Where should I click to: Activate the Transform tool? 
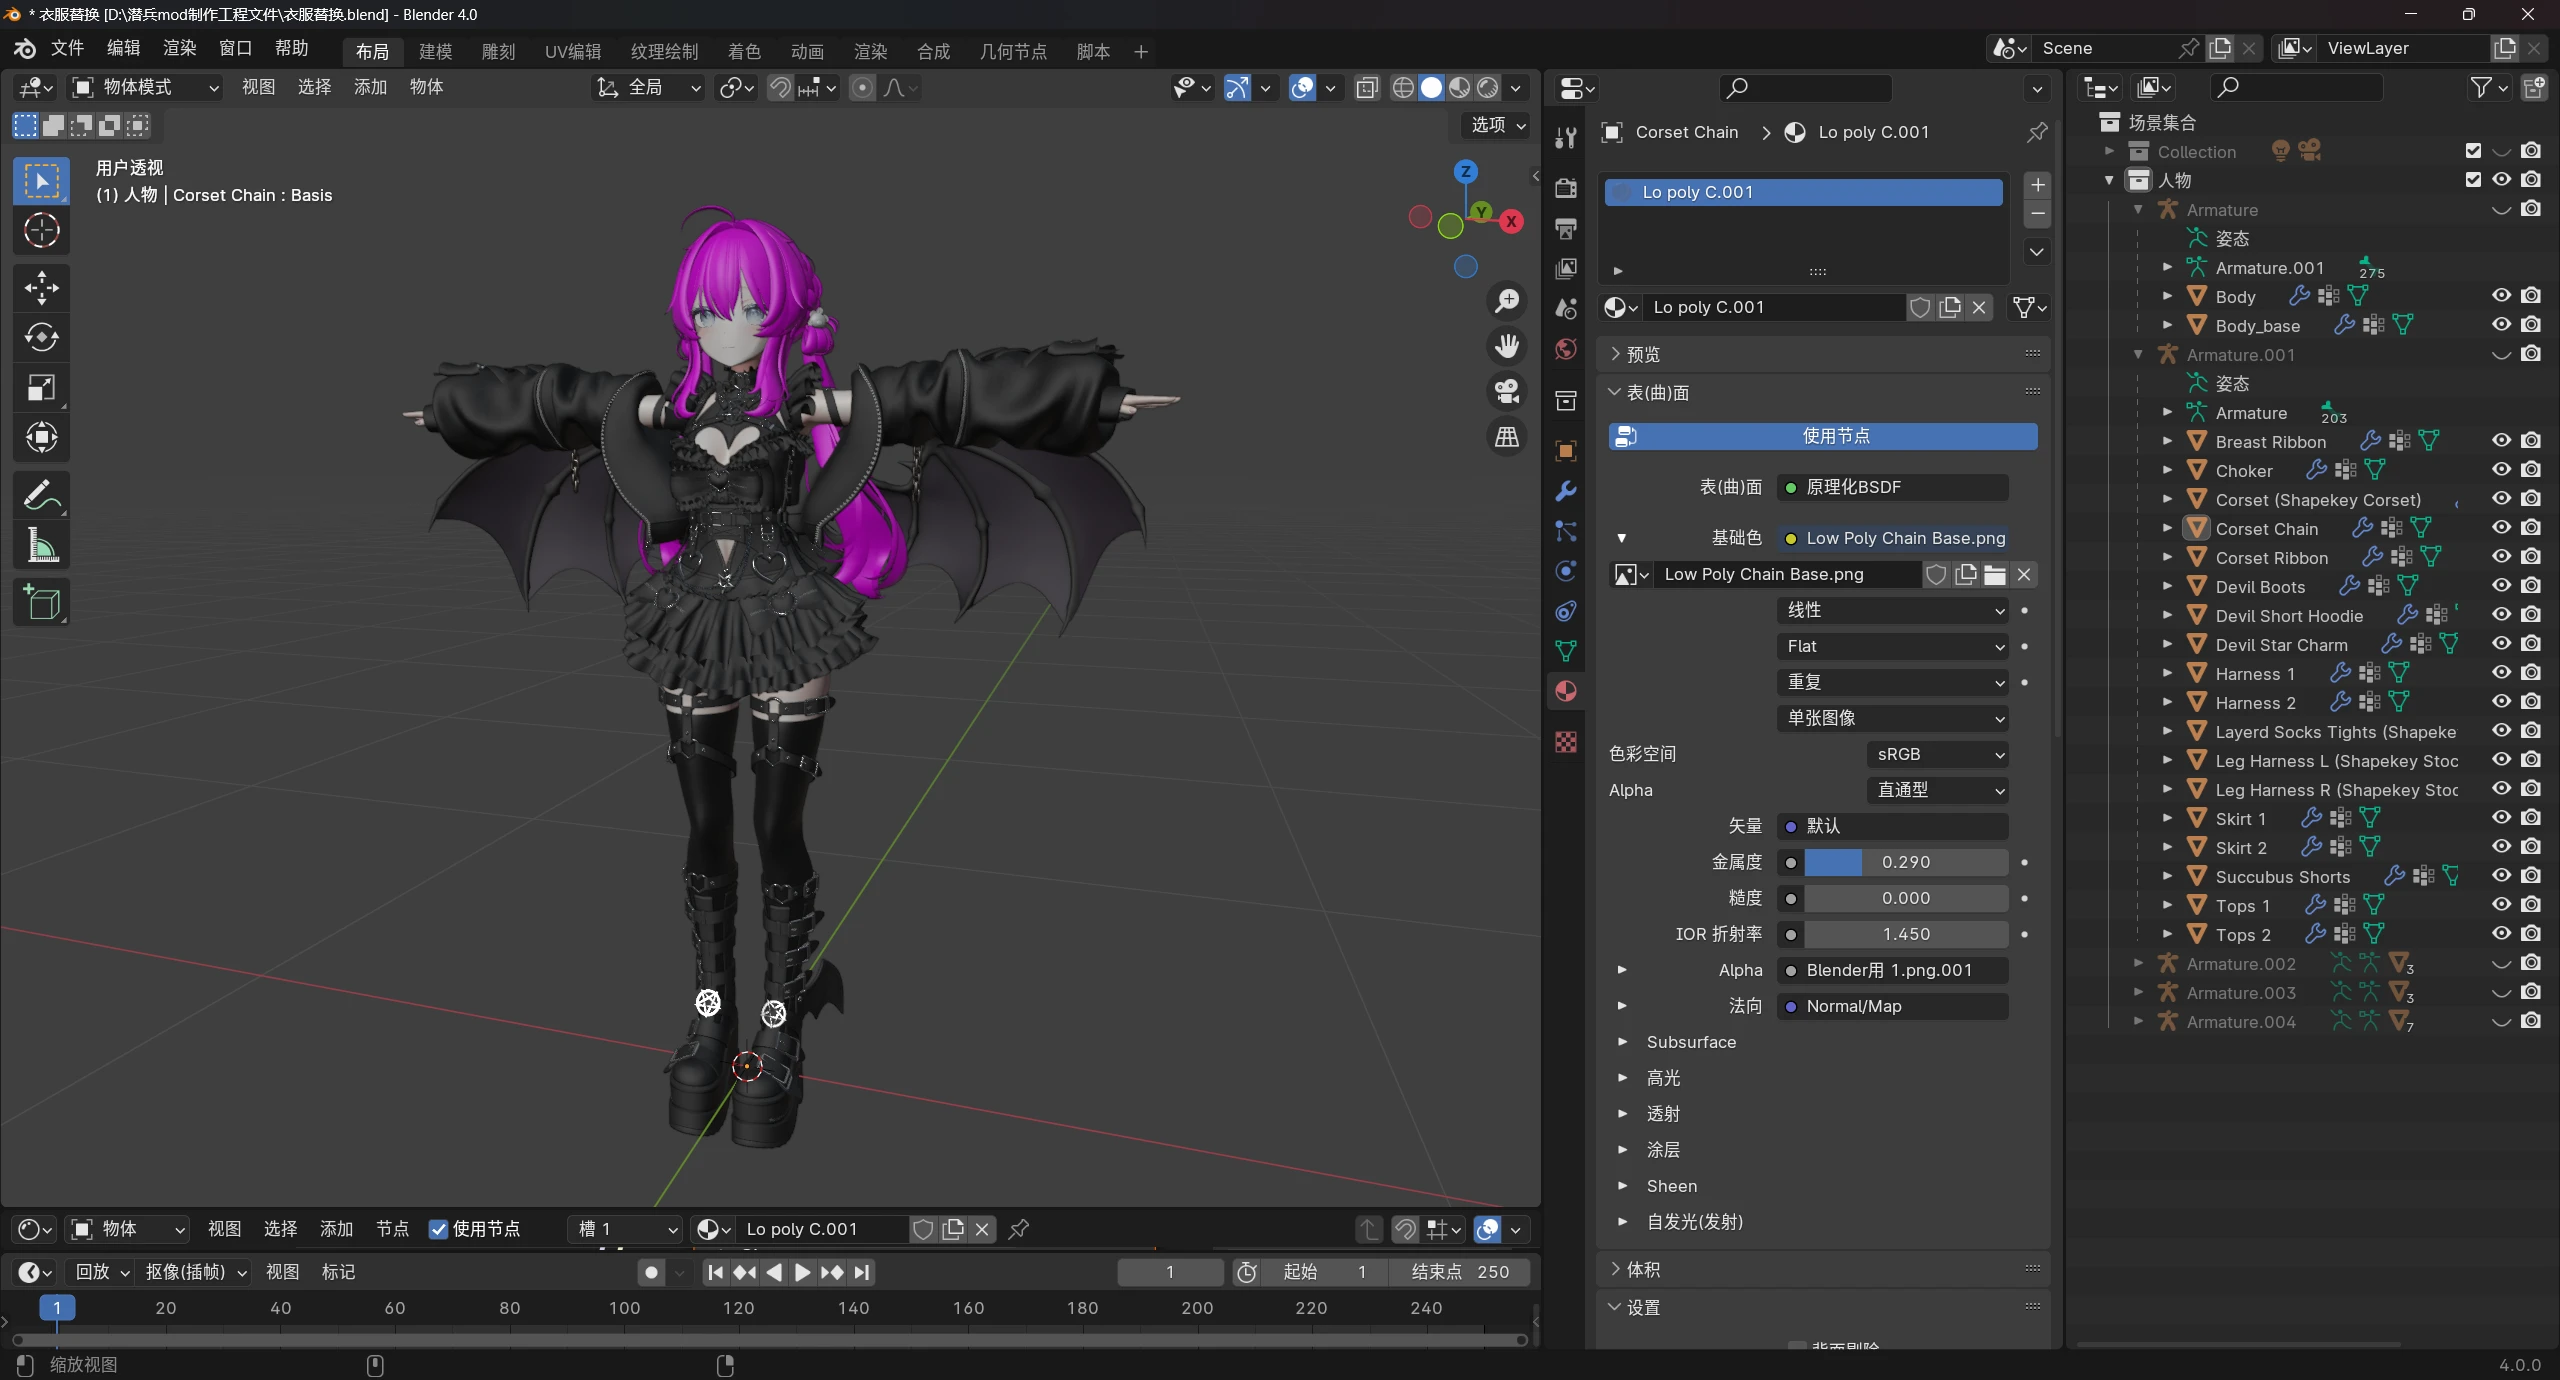click(41, 437)
